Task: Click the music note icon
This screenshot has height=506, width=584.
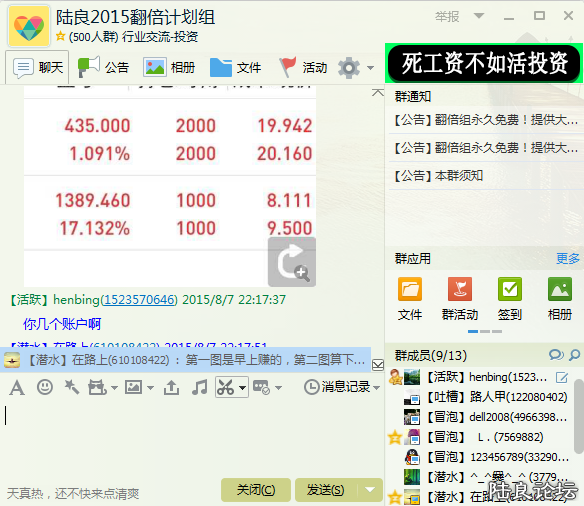Action: pos(200,388)
